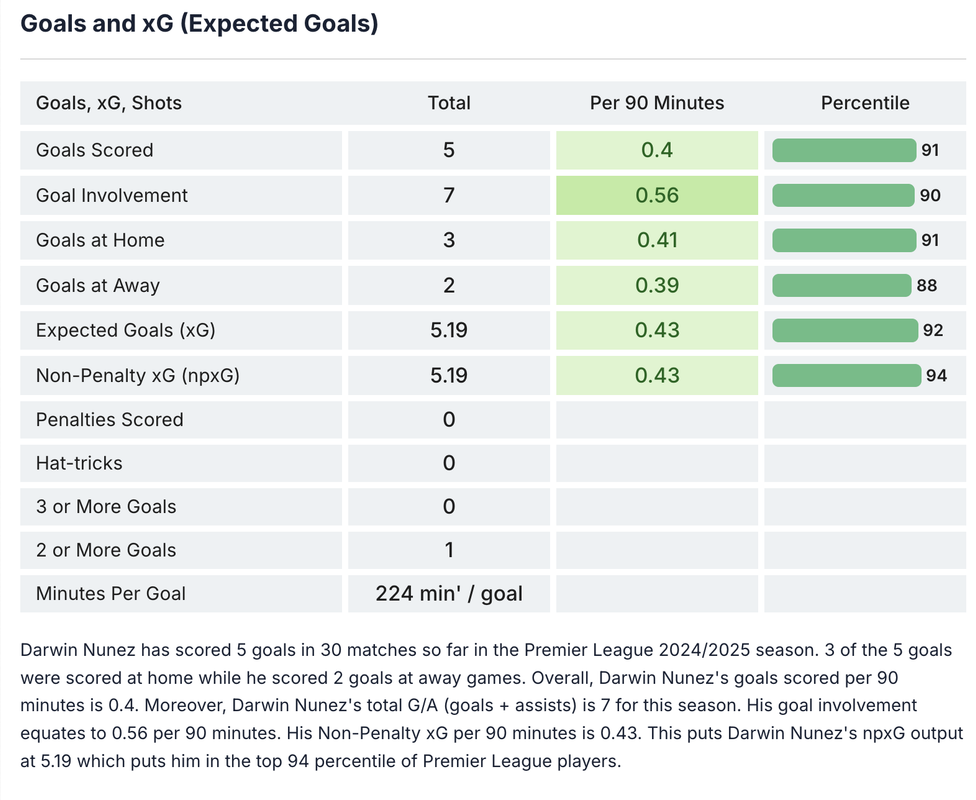Click the Goal Involvement percentile bar
The width and height of the screenshot is (976, 800).
(x=844, y=195)
